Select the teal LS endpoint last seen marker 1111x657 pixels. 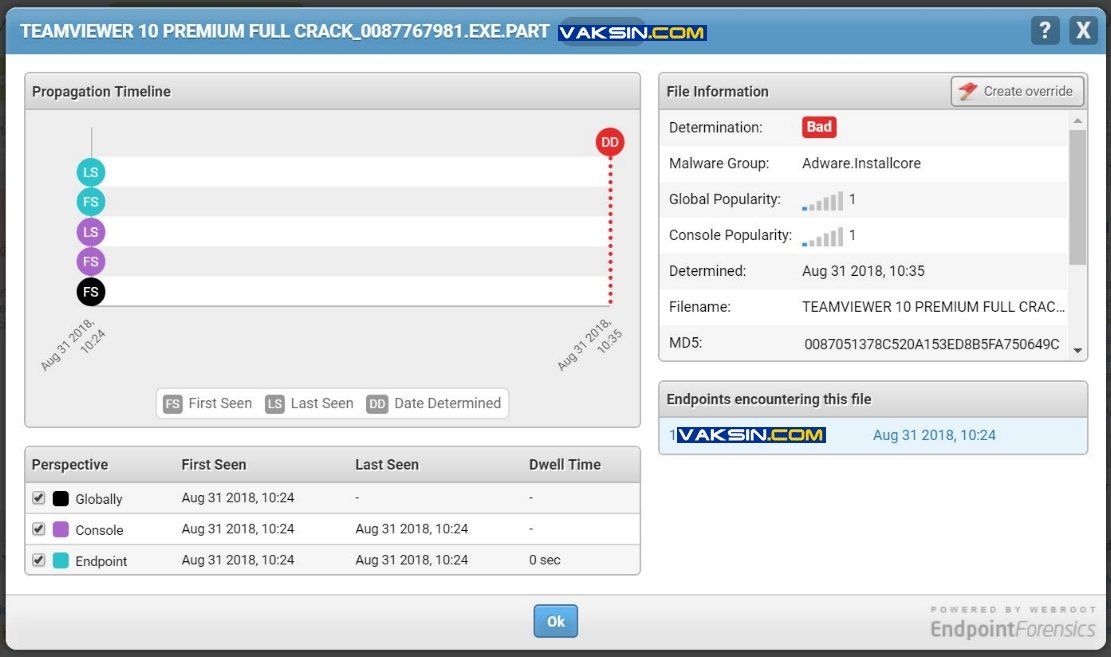point(91,172)
